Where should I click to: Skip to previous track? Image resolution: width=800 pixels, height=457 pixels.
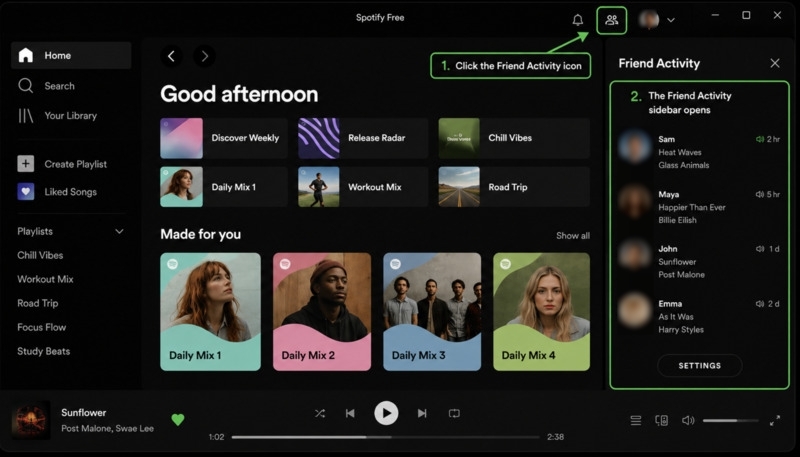(350, 413)
